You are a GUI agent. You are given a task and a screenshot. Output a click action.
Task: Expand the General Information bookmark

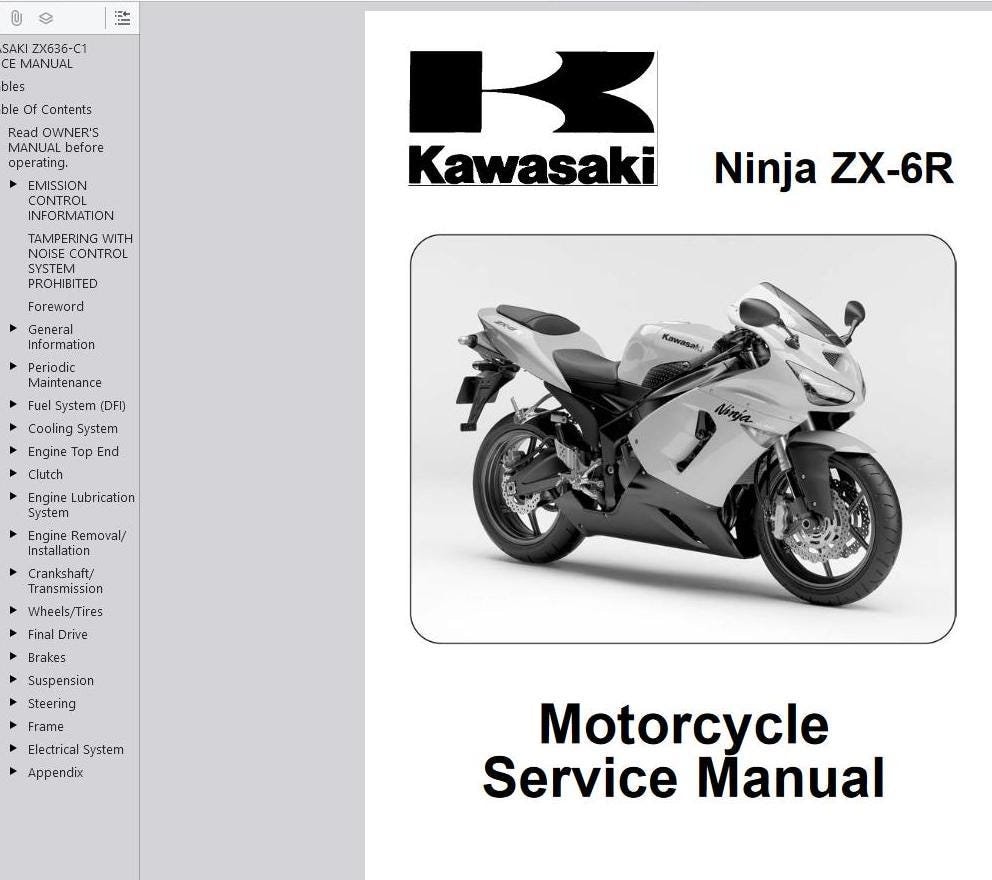tap(13, 329)
